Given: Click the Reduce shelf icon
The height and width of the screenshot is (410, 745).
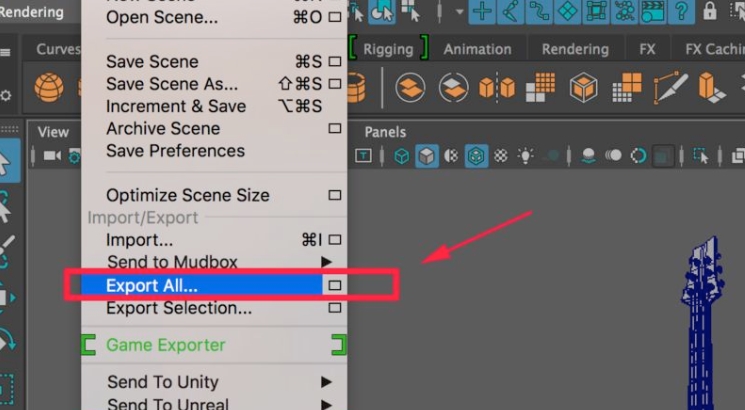Looking at the screenshot, I should [627, 87].
